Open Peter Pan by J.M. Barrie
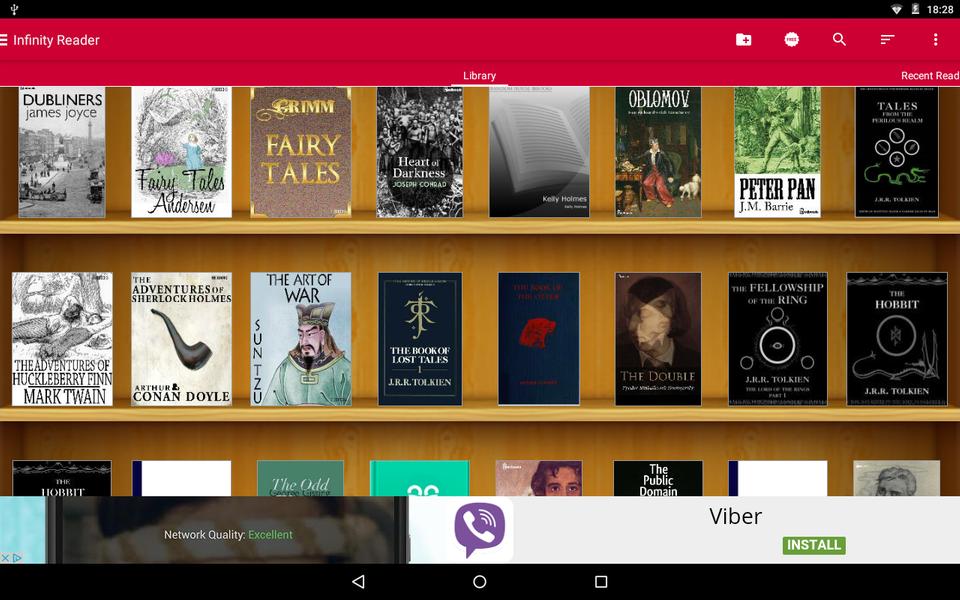 pyautogui.click(x=778, y=152)
